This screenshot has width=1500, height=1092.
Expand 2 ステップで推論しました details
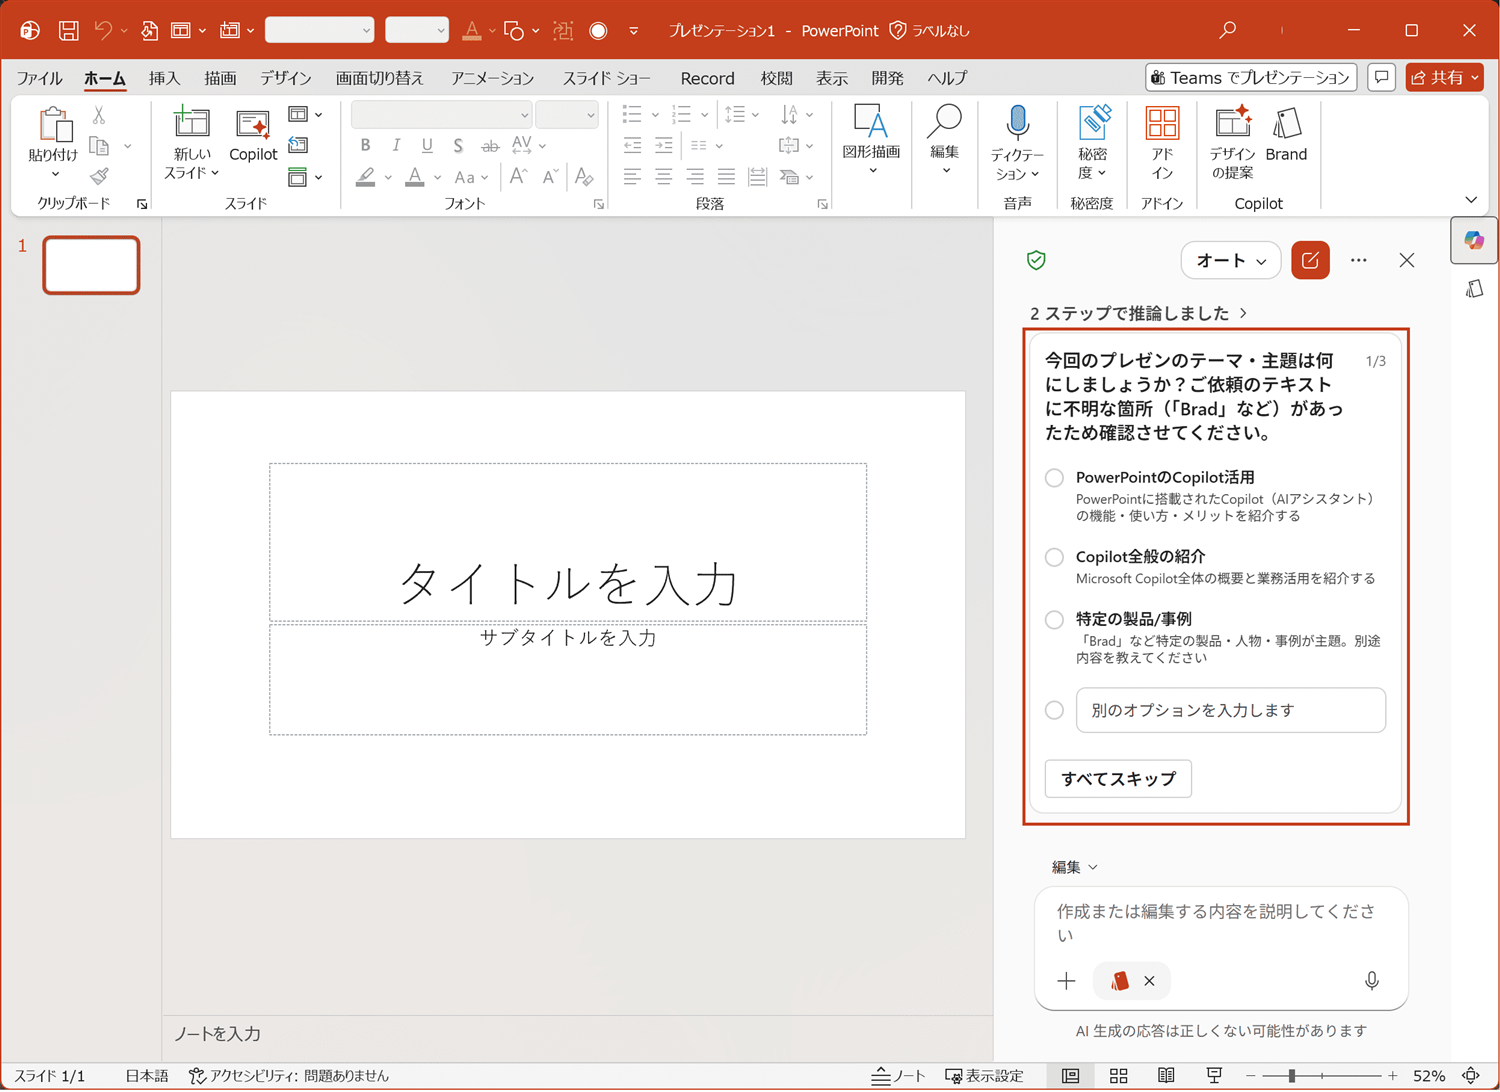(1138, 314)
